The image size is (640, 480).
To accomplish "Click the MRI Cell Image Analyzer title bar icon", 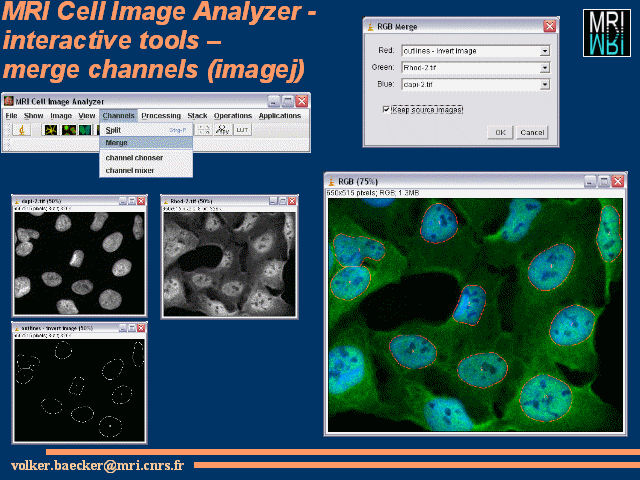I will coord(9,101).
